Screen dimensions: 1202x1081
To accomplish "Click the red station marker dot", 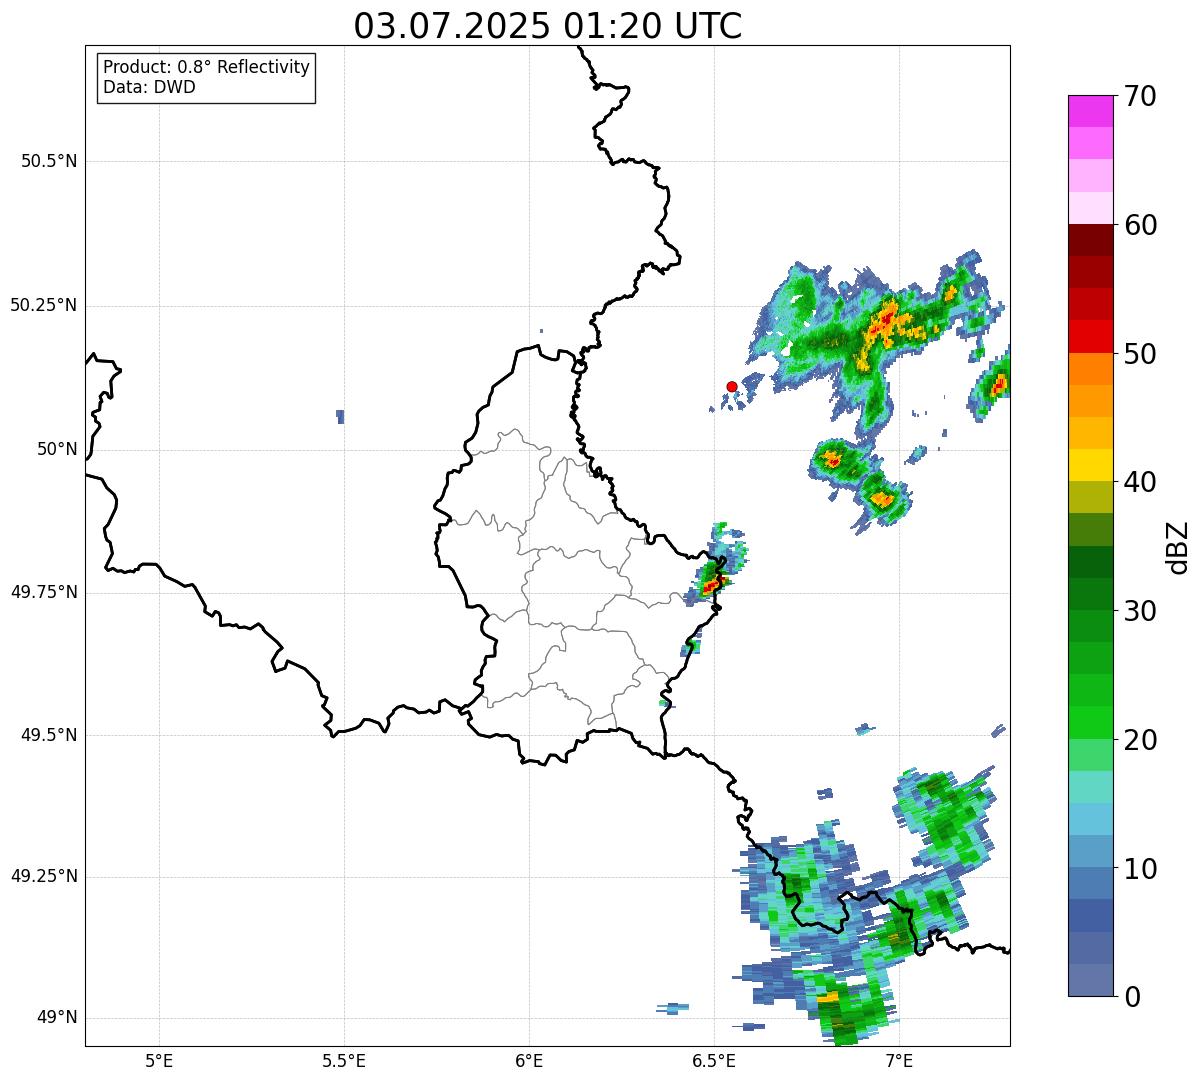I will tap(732, 387).
